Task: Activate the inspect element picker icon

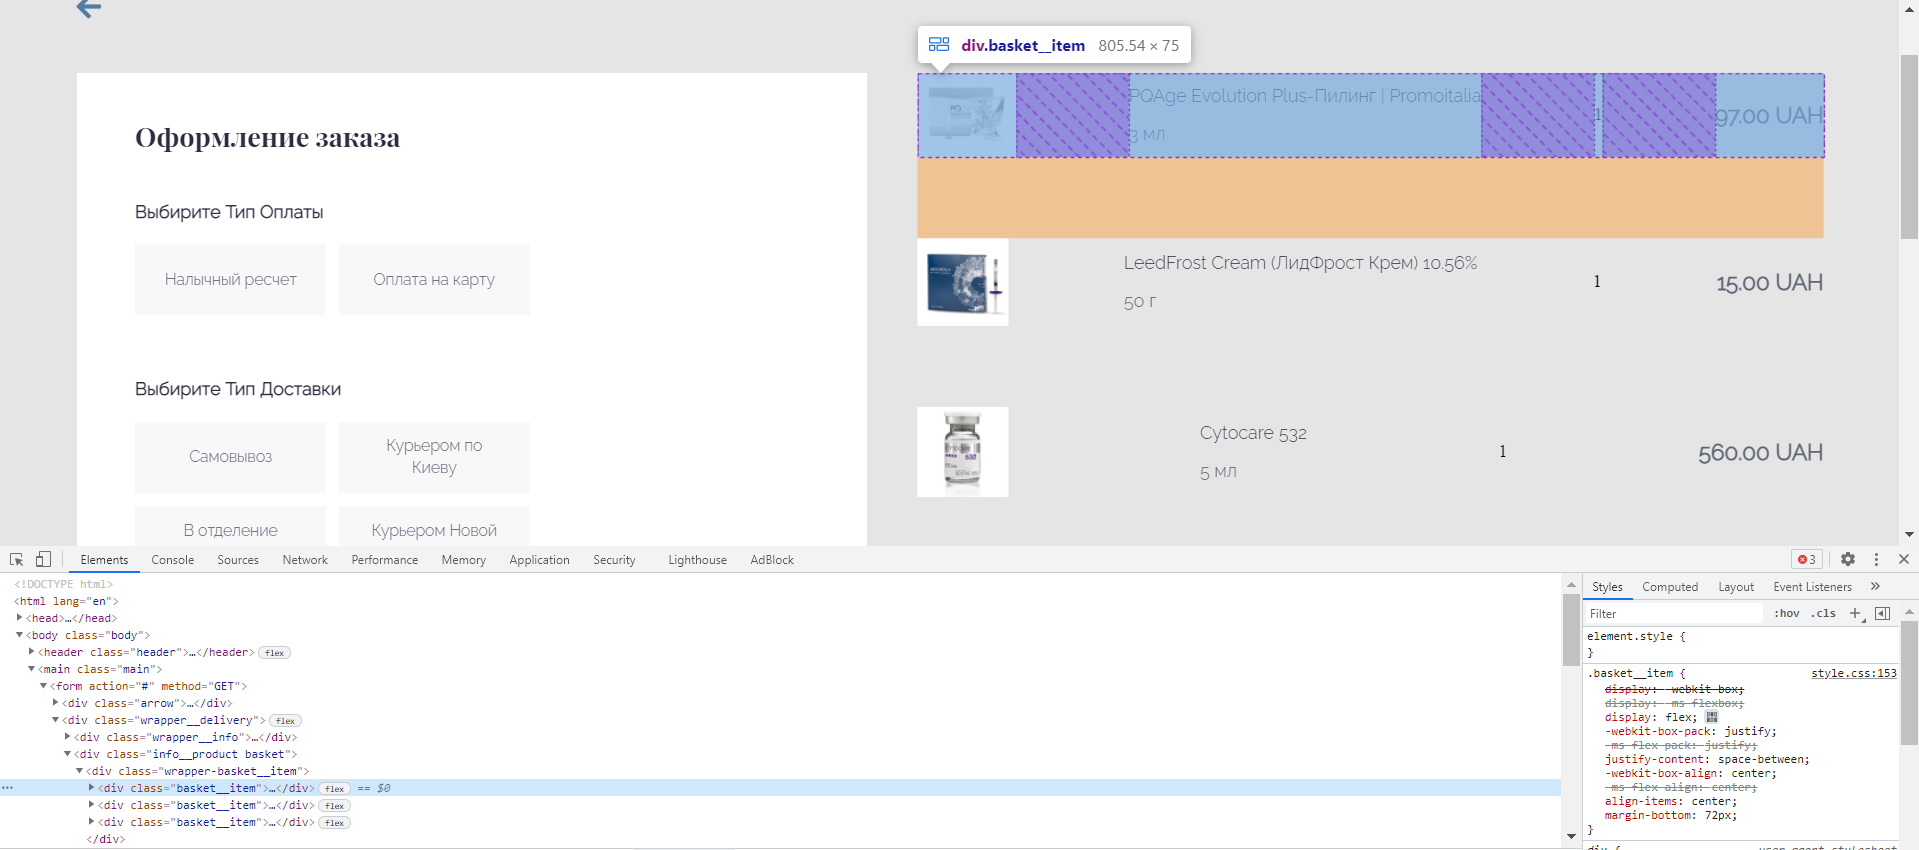Action: point(16,559)
